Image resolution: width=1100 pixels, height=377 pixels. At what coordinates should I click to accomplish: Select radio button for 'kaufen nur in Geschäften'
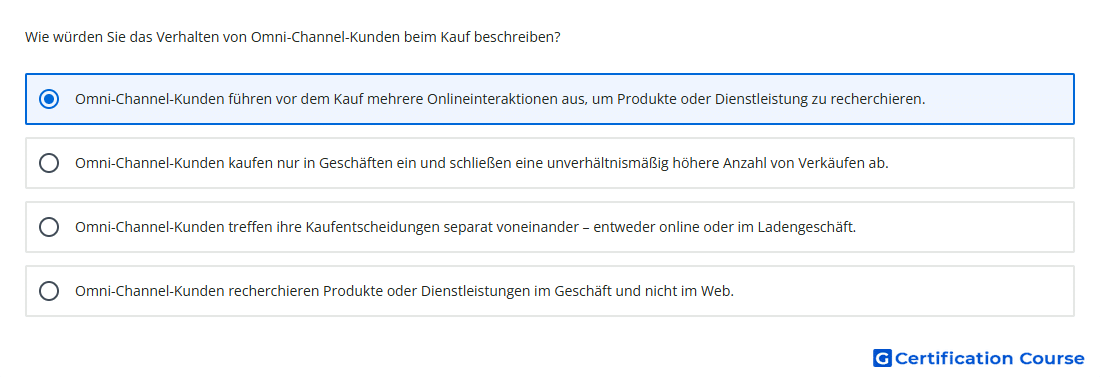49,163
